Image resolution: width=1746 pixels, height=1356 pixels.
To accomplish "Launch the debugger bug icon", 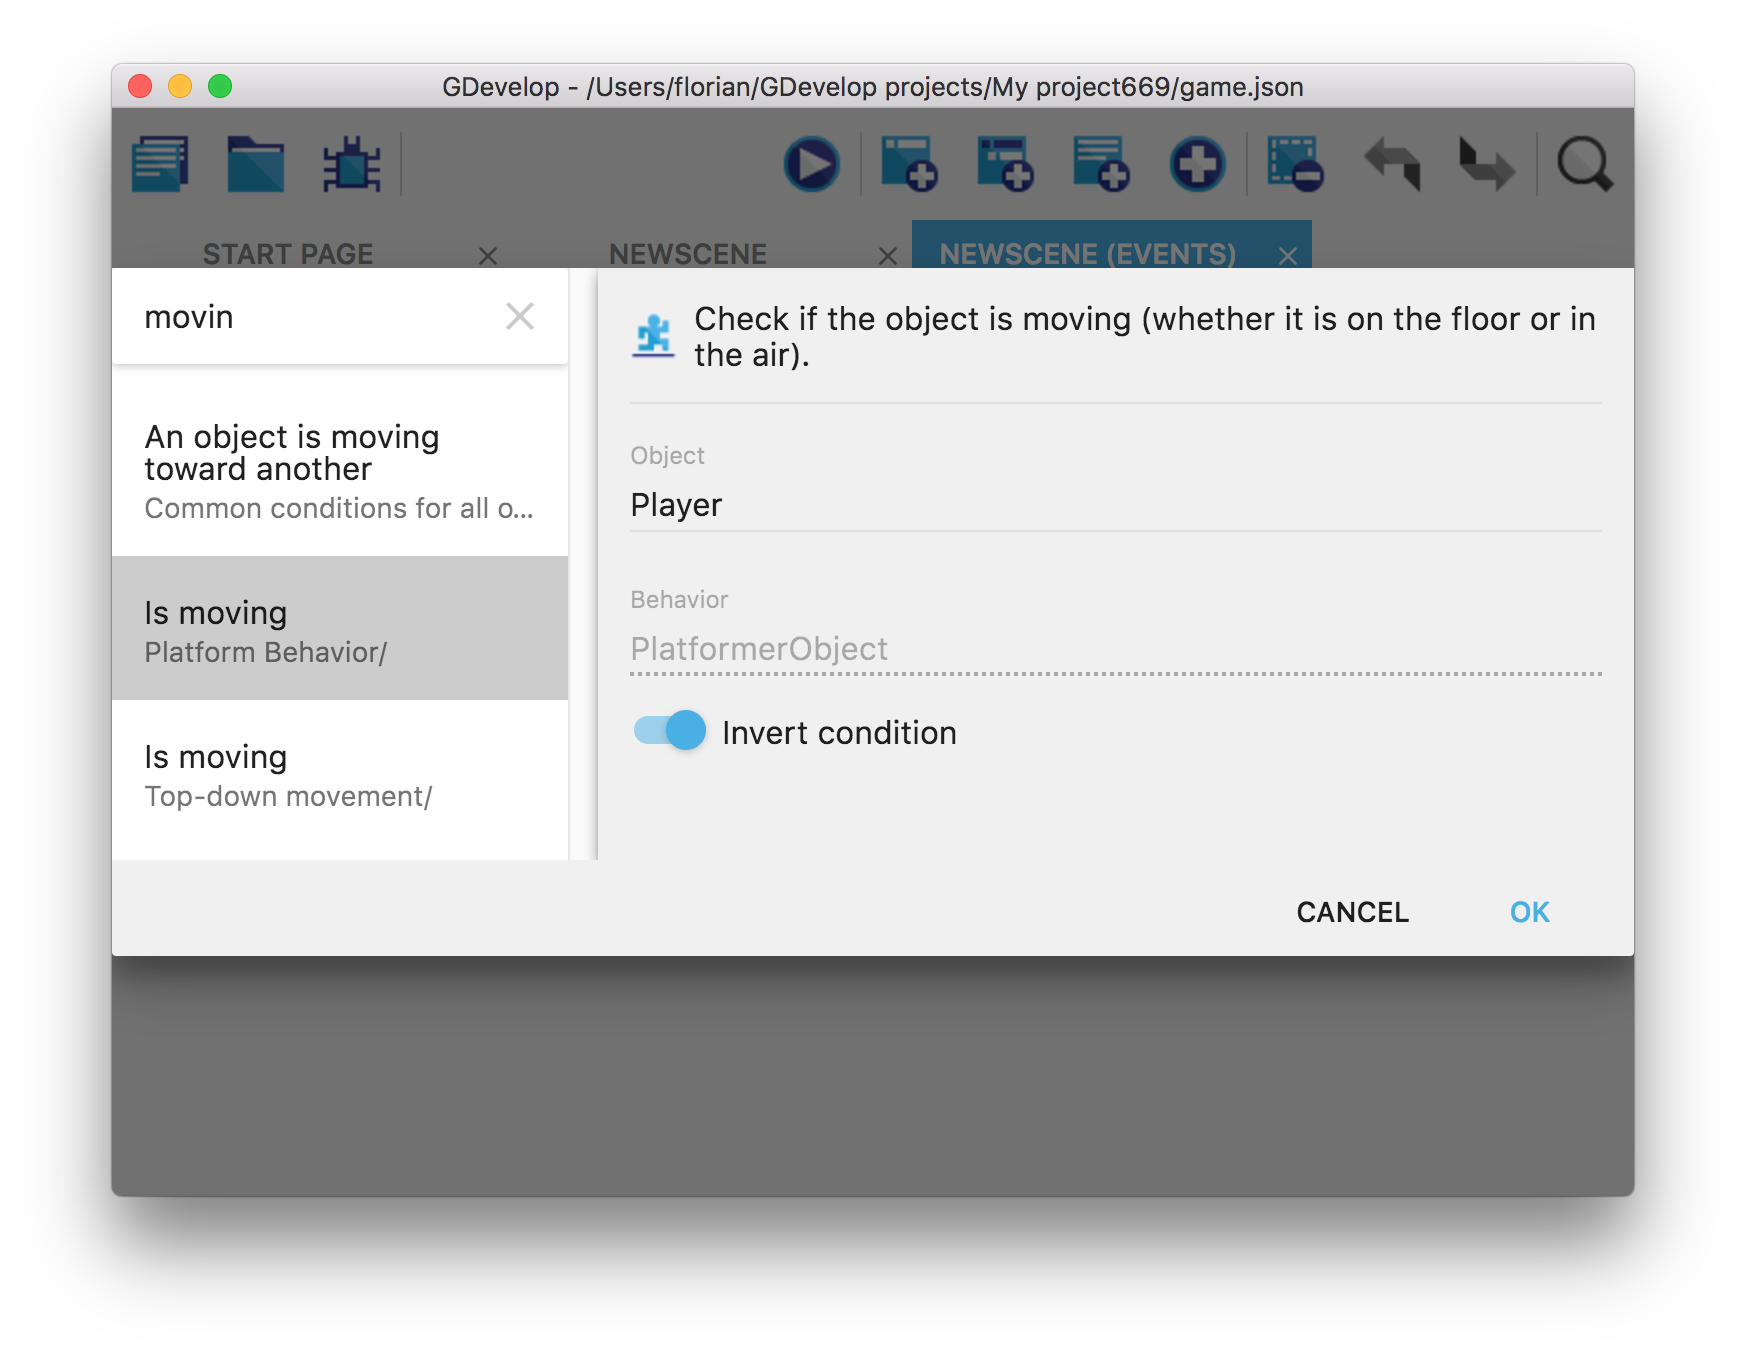I will (x=351, y=164).
